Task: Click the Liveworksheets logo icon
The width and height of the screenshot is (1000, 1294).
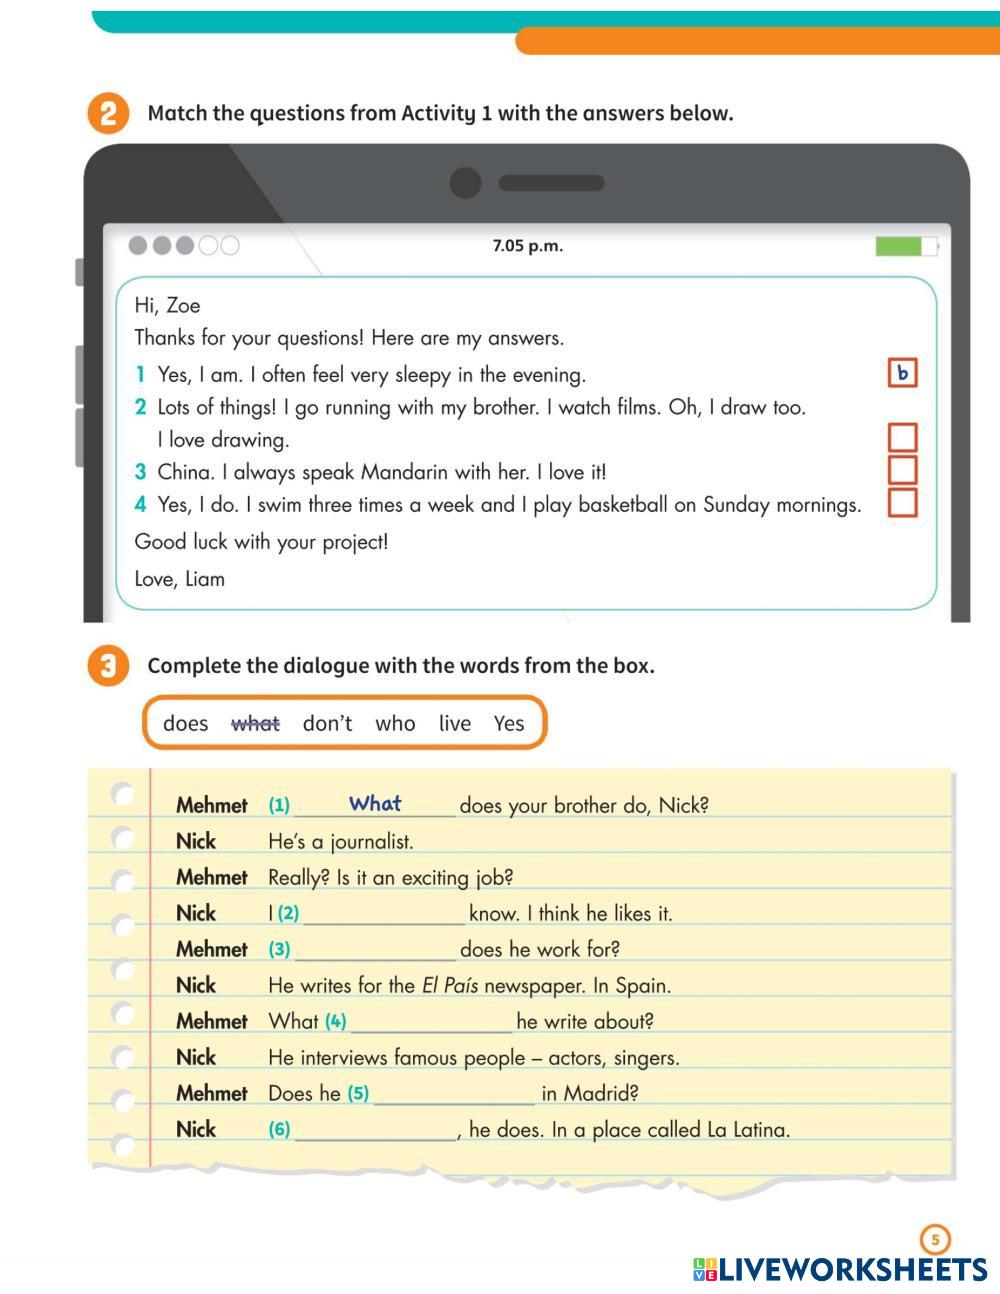Action: tap(705, 1270)
